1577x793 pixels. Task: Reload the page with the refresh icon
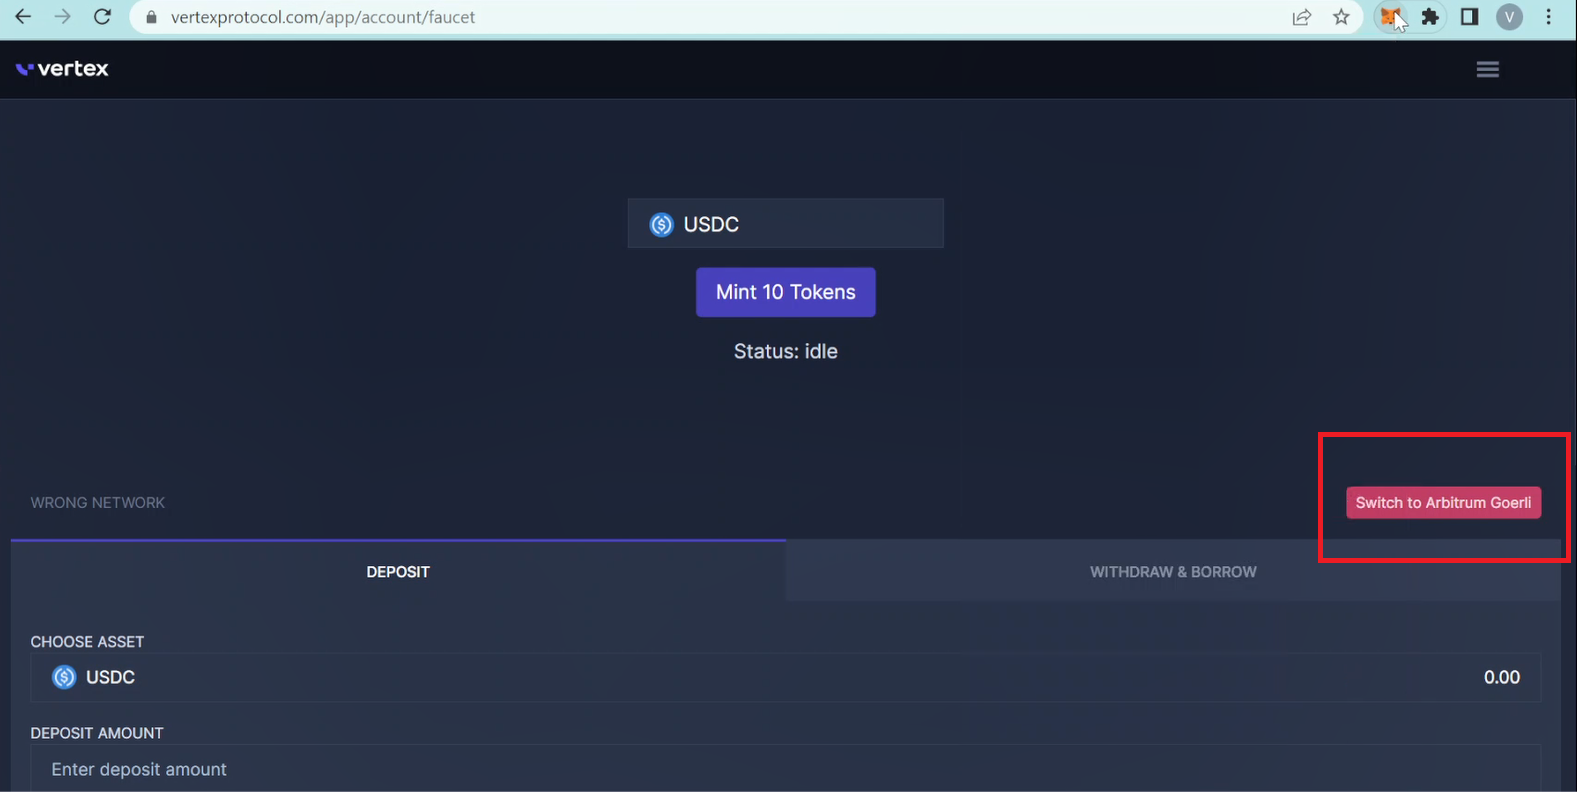102,17
